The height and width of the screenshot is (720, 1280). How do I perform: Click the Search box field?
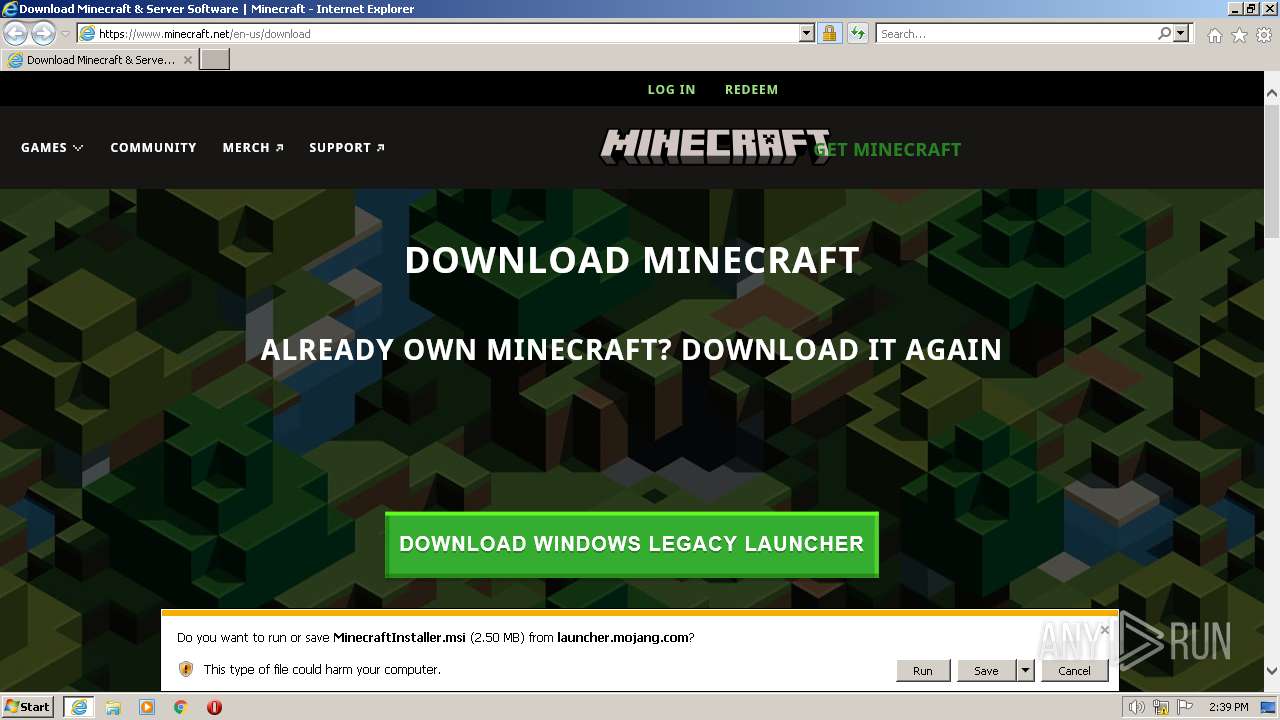tap(1016, 33)
